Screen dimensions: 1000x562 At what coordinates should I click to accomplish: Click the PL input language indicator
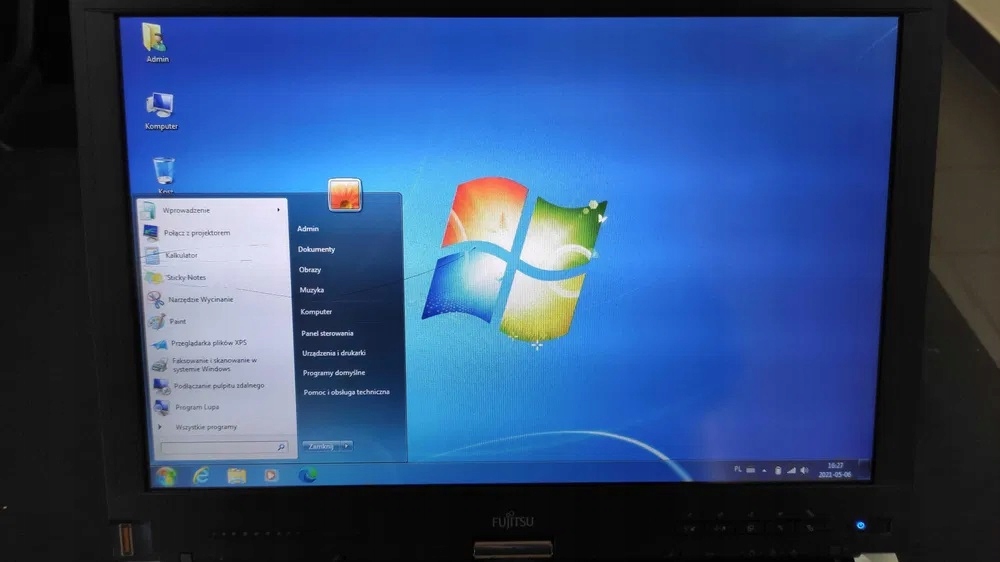click(738, 469)
